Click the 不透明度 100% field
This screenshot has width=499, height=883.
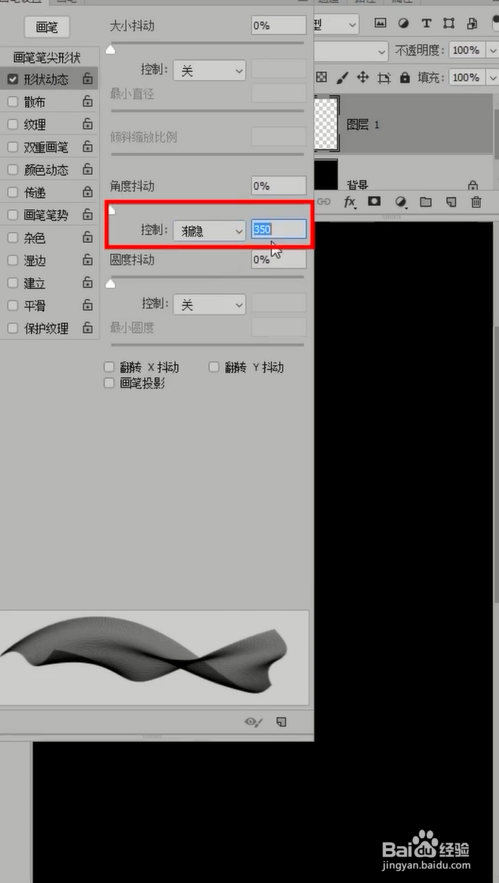coord(467,50)
